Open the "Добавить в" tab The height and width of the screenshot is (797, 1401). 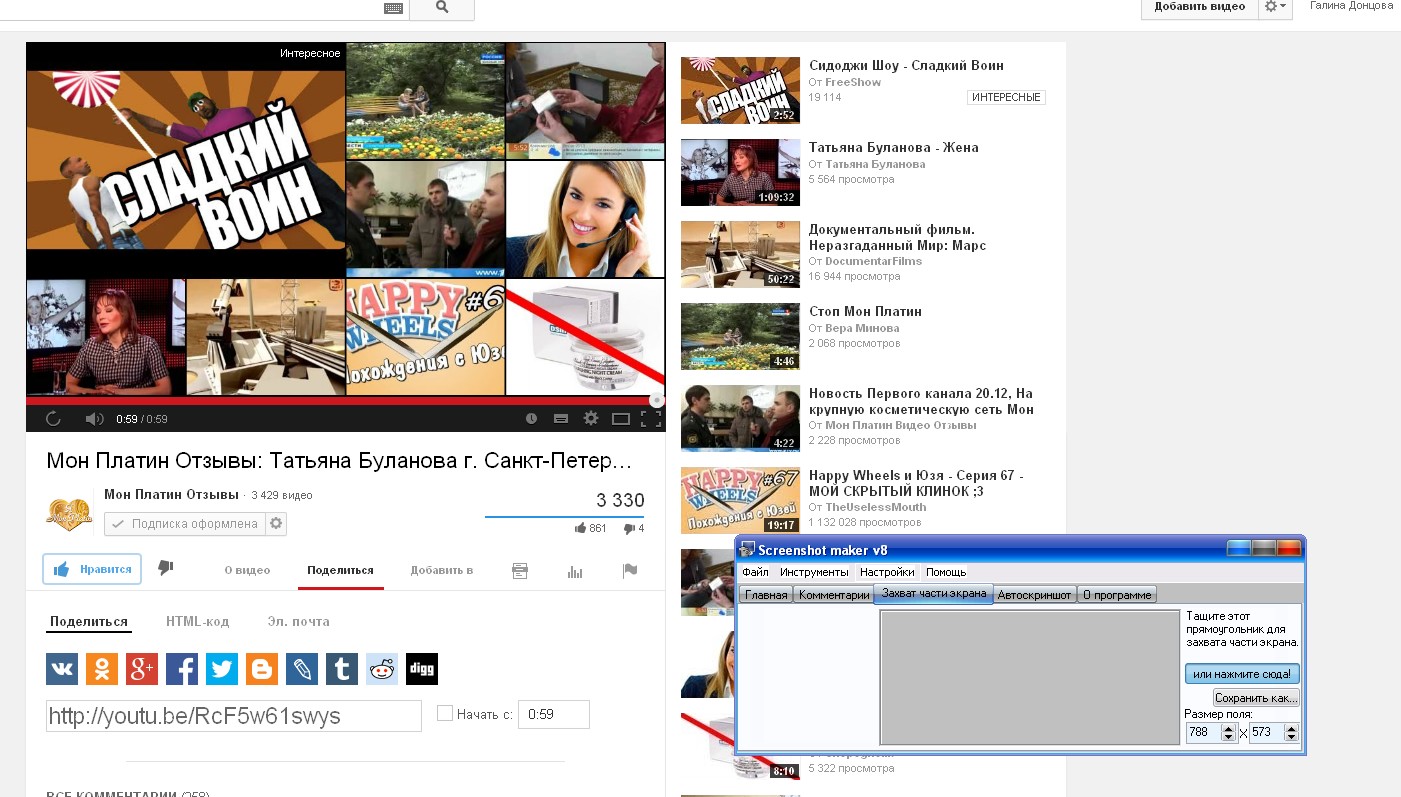(x=442, y=570)
